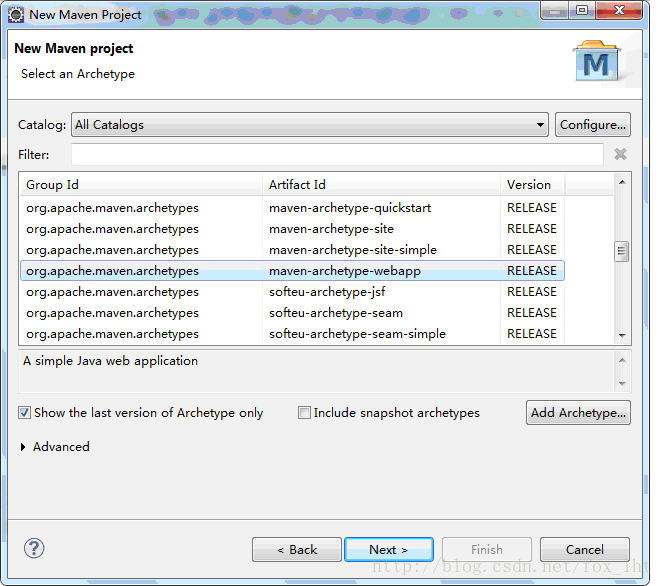664x586 pixels.
Task: Click the help question mark icon
Action: [34, 548]
